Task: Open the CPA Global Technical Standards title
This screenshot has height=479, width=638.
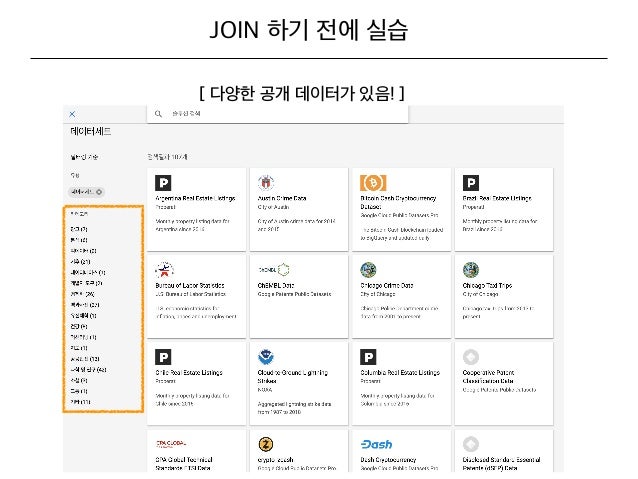Action: [184, 464]
